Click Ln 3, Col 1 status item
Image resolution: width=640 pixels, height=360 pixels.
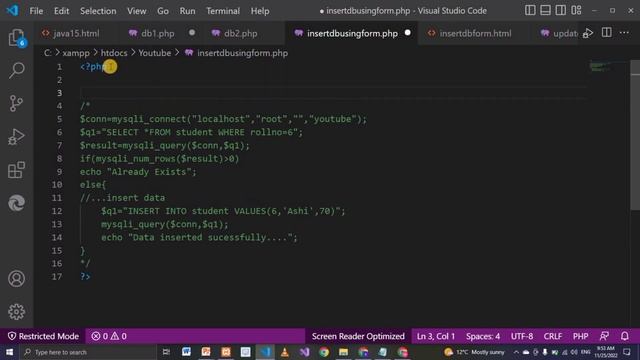pyautogui.click(x=436, y=336)
